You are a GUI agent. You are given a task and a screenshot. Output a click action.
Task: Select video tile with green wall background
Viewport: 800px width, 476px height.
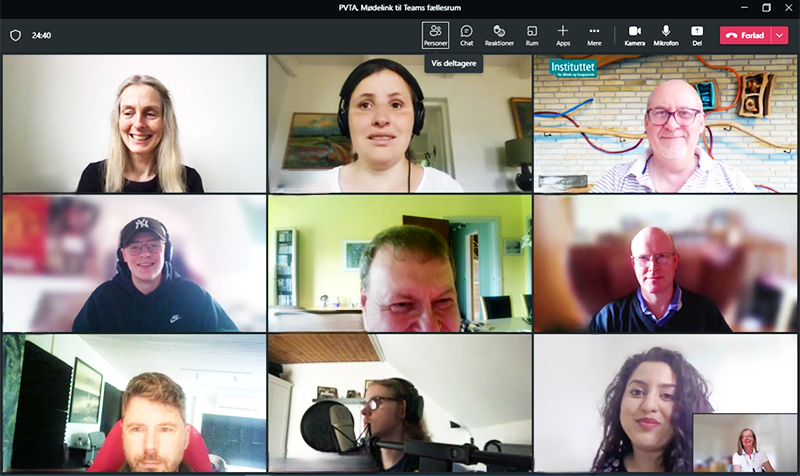click(x=399, y=263)
